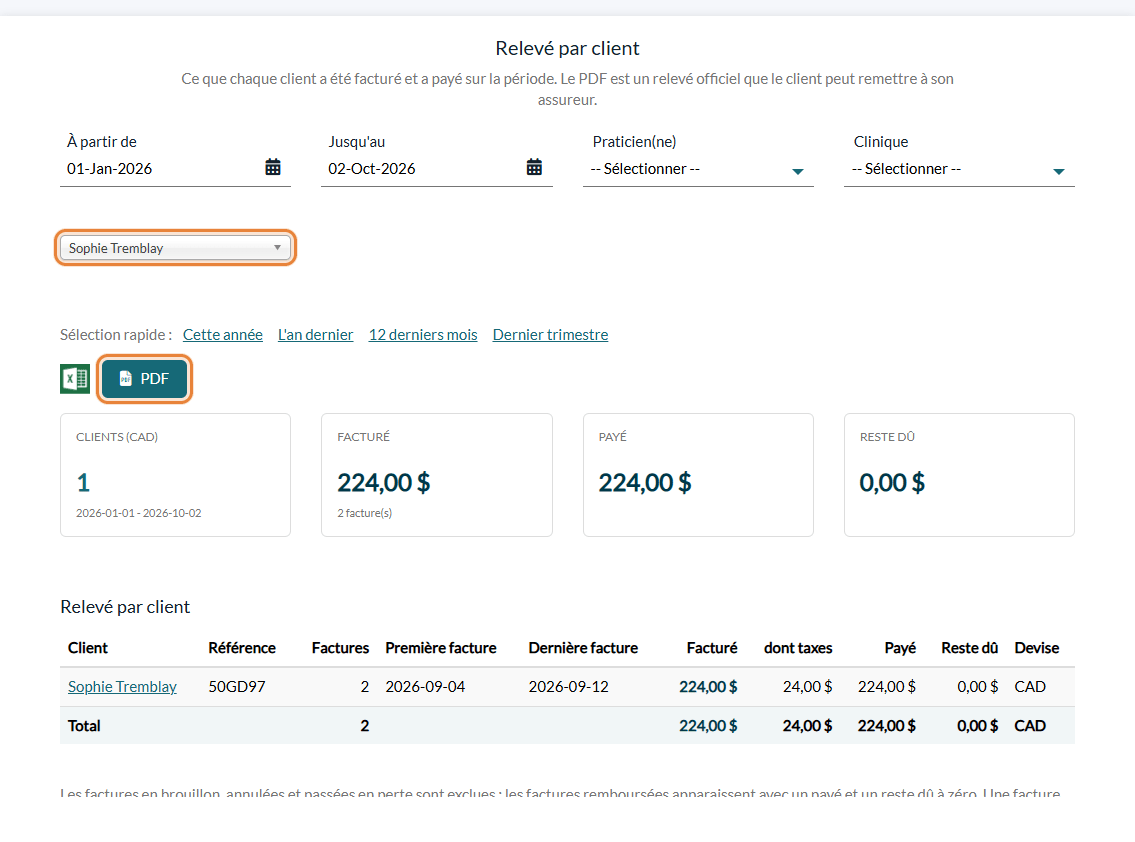The height and width of the screenshot is (842, 1135).
Task: Open the Sophie Tremblay client selector
Action: tap(175, 248)
